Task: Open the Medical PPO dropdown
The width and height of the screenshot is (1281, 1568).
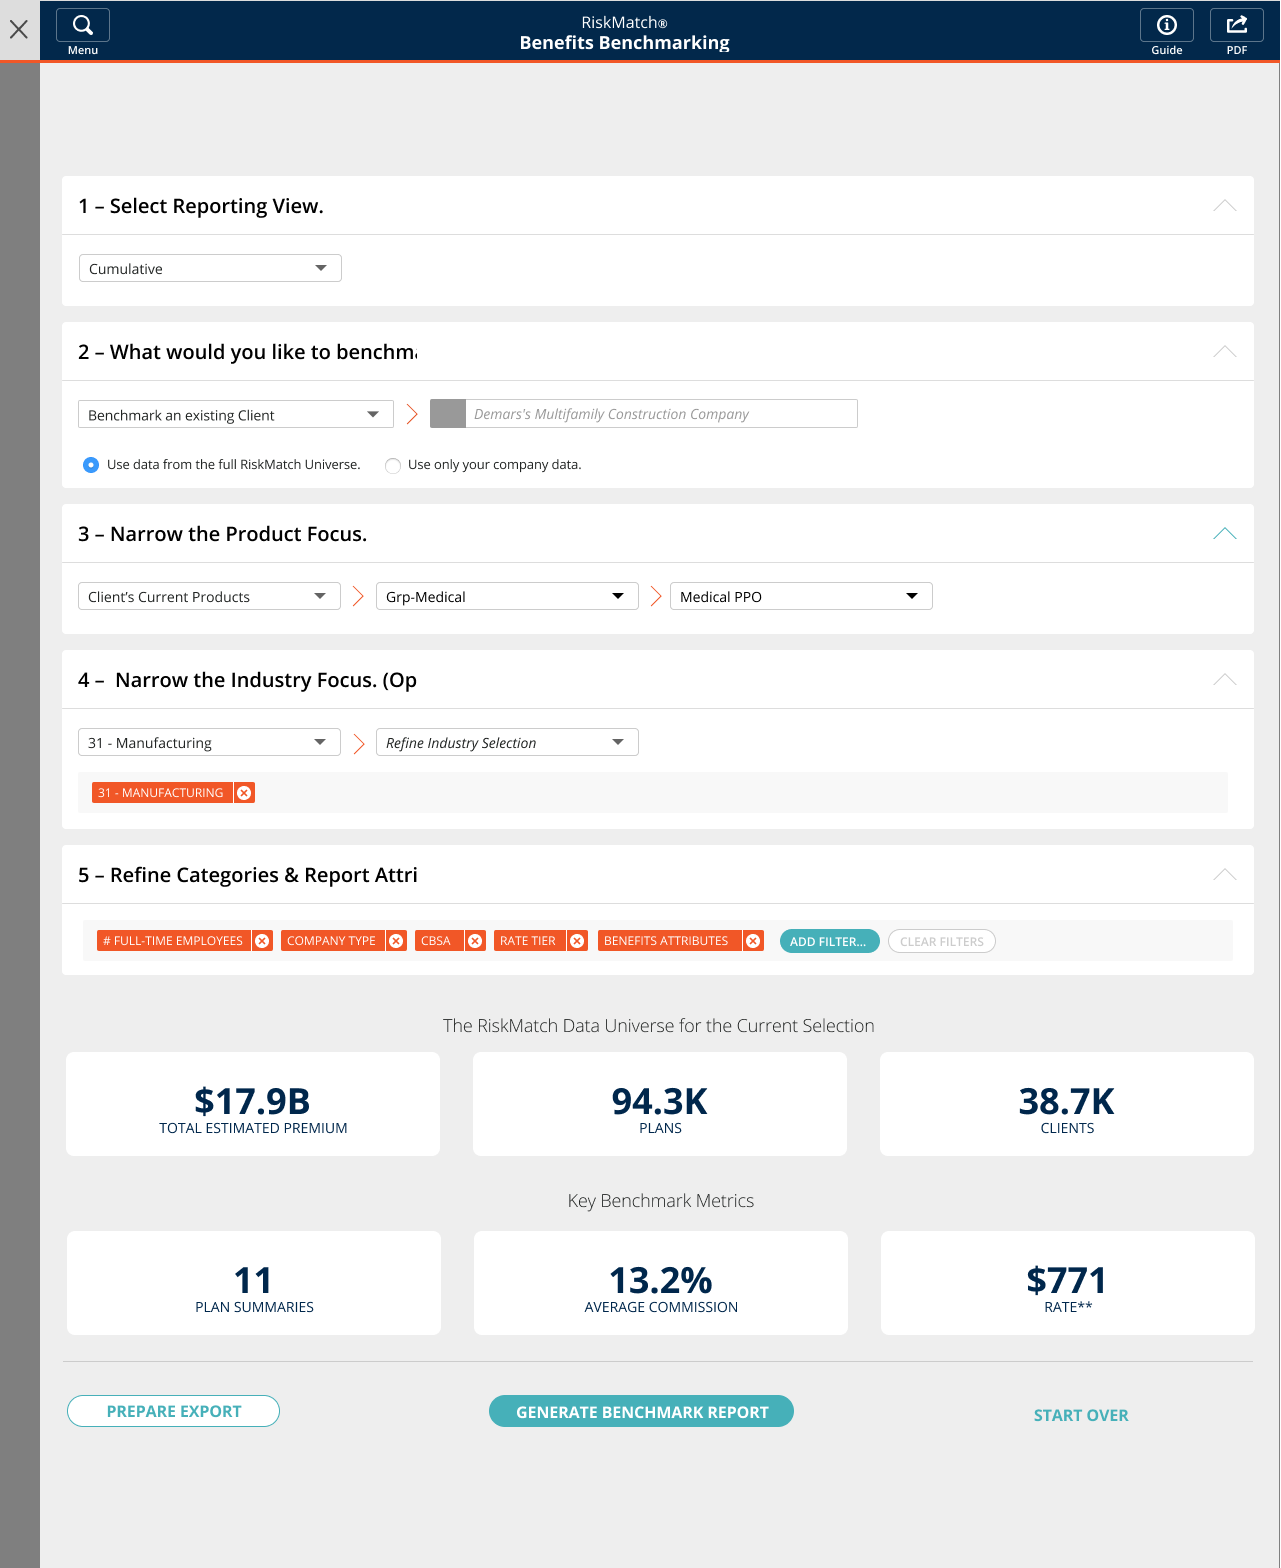Action: [x=801, y=596]
